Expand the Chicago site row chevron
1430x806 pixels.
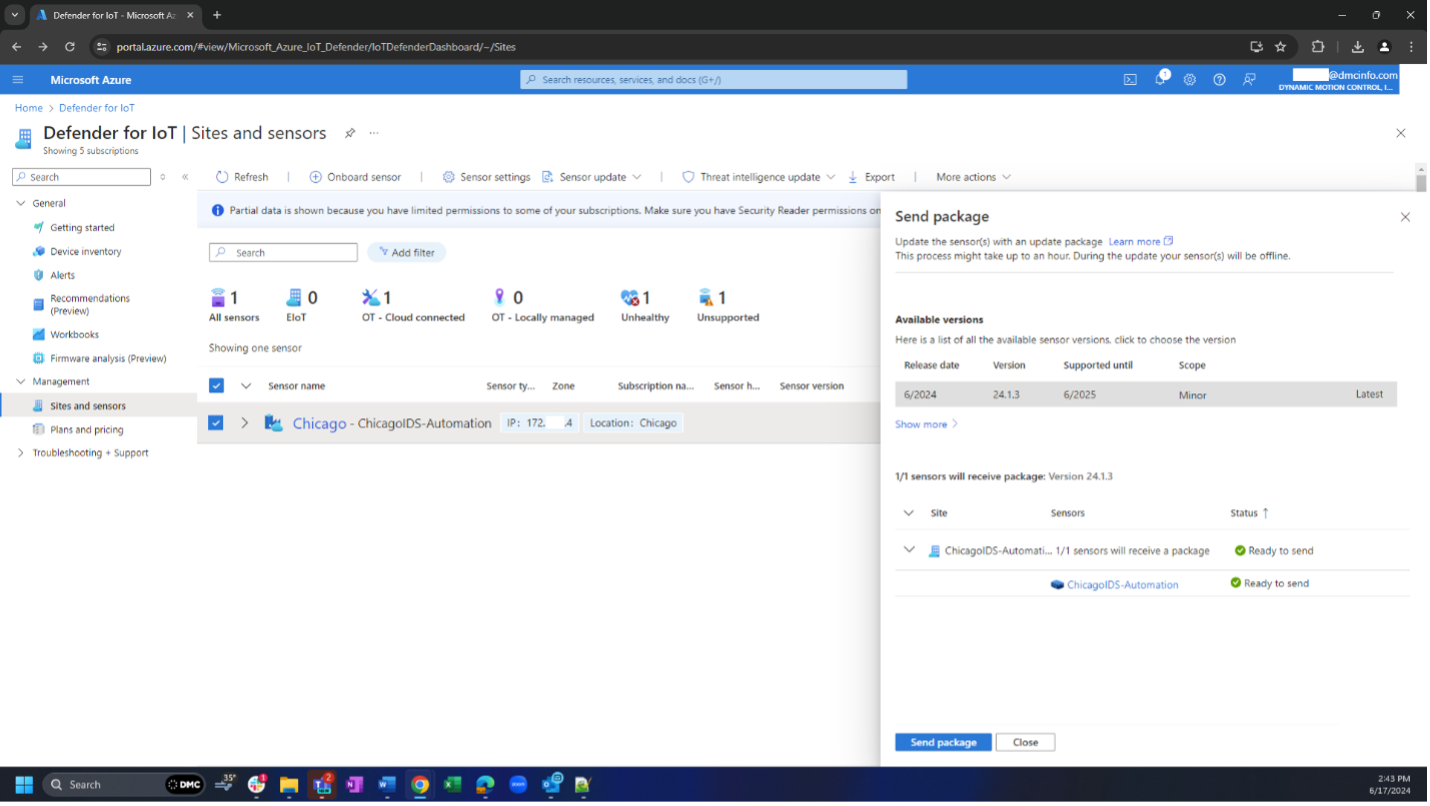(245, 423)
